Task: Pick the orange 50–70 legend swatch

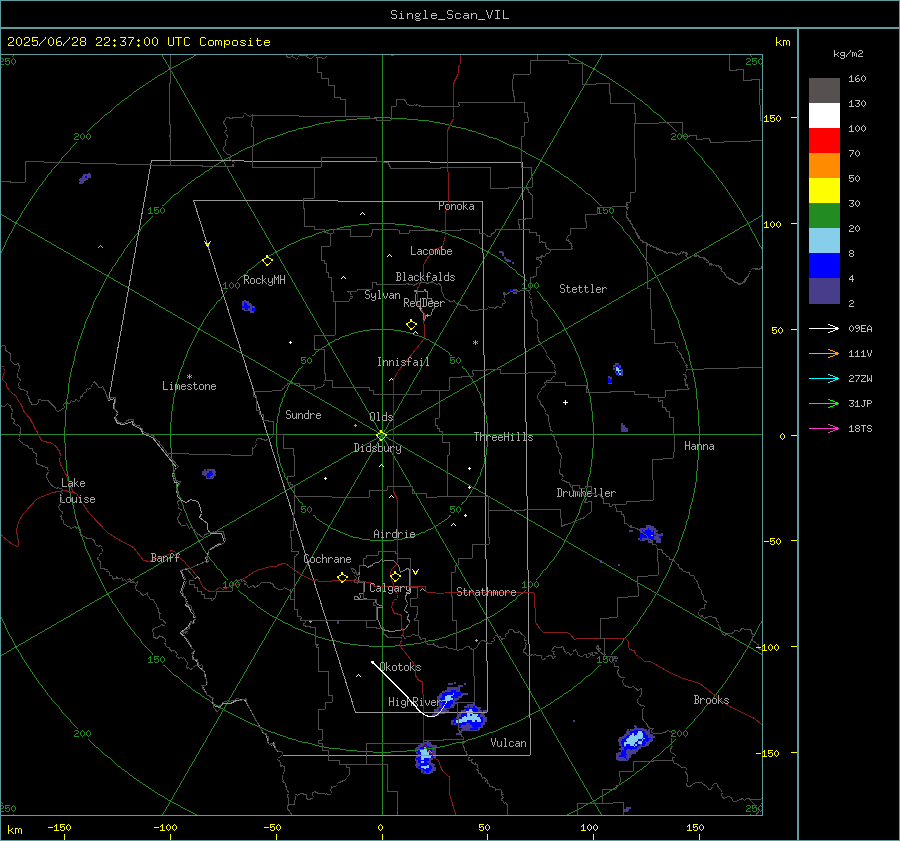Action: (x=824, y=166)
